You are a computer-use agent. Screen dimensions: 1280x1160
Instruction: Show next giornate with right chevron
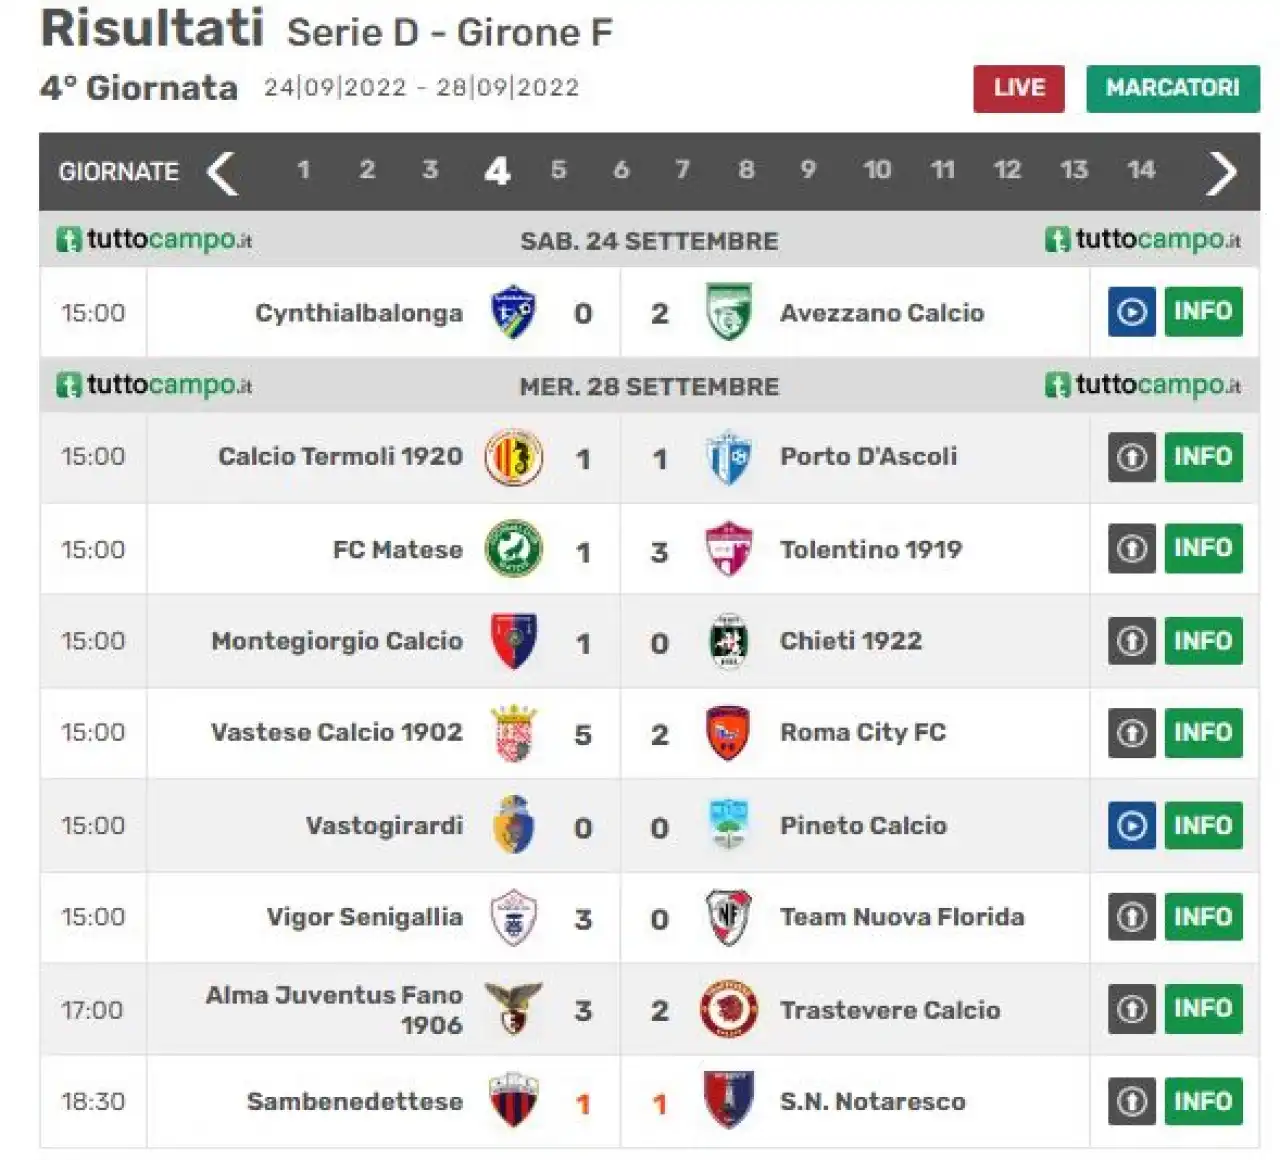(1222, 172)
